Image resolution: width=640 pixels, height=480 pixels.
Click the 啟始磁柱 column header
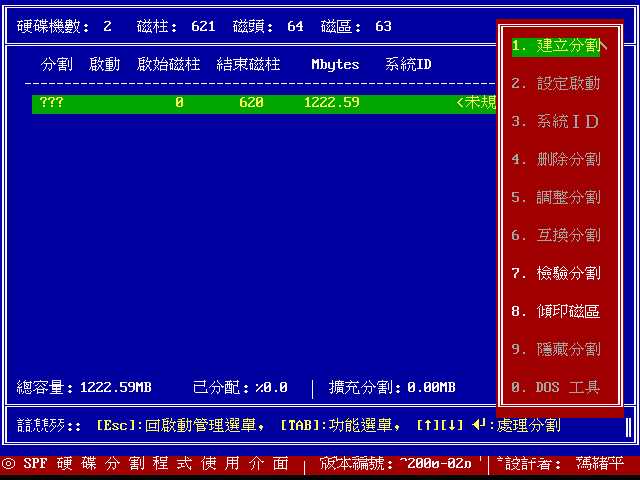point(167,65)
